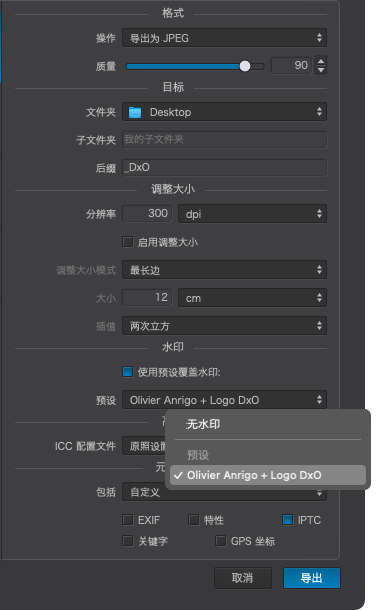
Task: Click the 后缀 _DxO text field
Action: tap(224, 168)
